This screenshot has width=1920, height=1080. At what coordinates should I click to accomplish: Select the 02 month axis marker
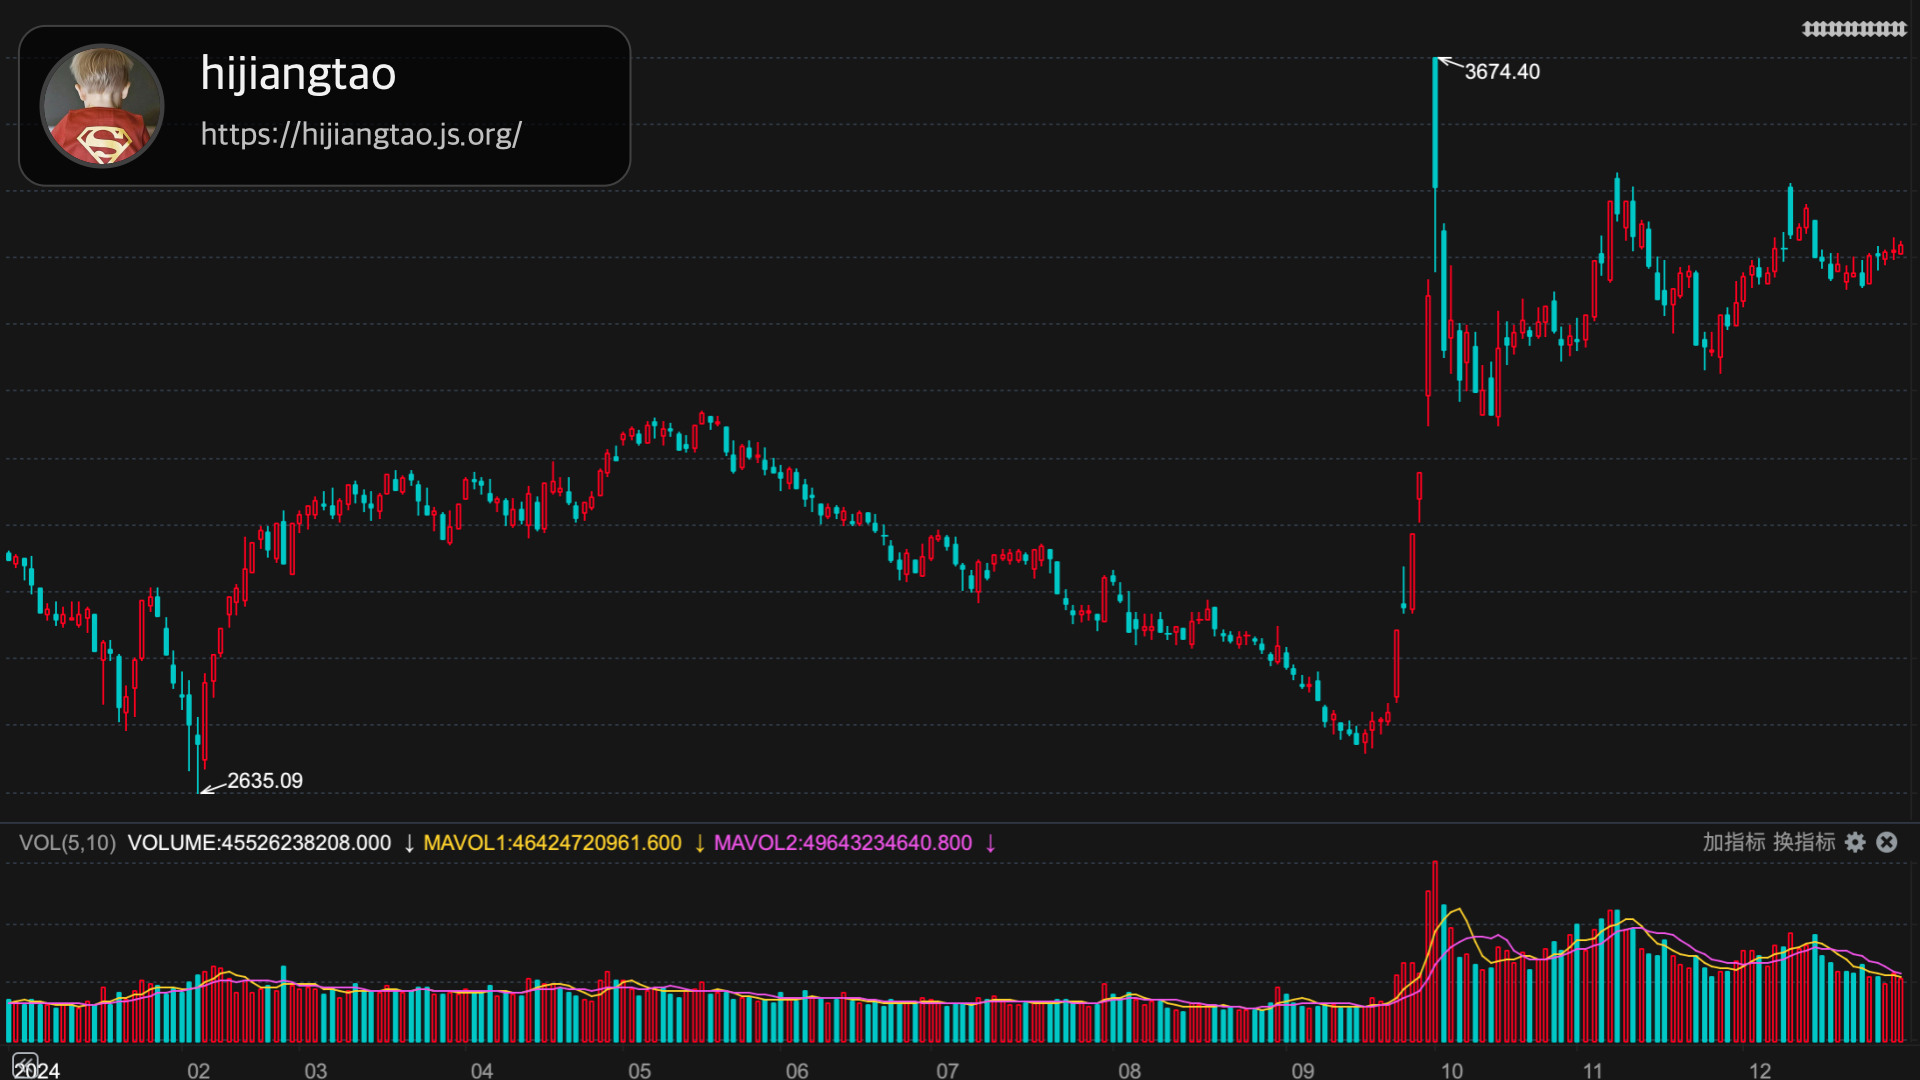(199, 1070)
